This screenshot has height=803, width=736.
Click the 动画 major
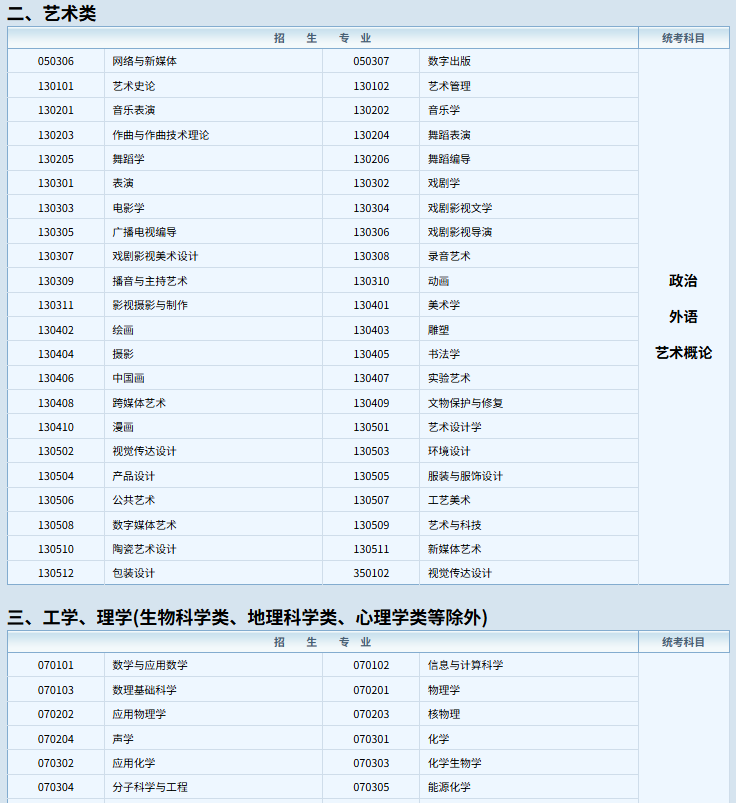tap(438, 282)
